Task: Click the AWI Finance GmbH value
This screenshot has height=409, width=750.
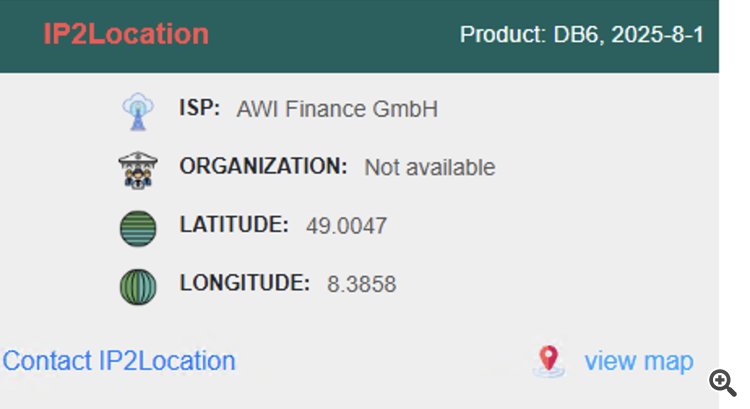Action: coord(337,109)
